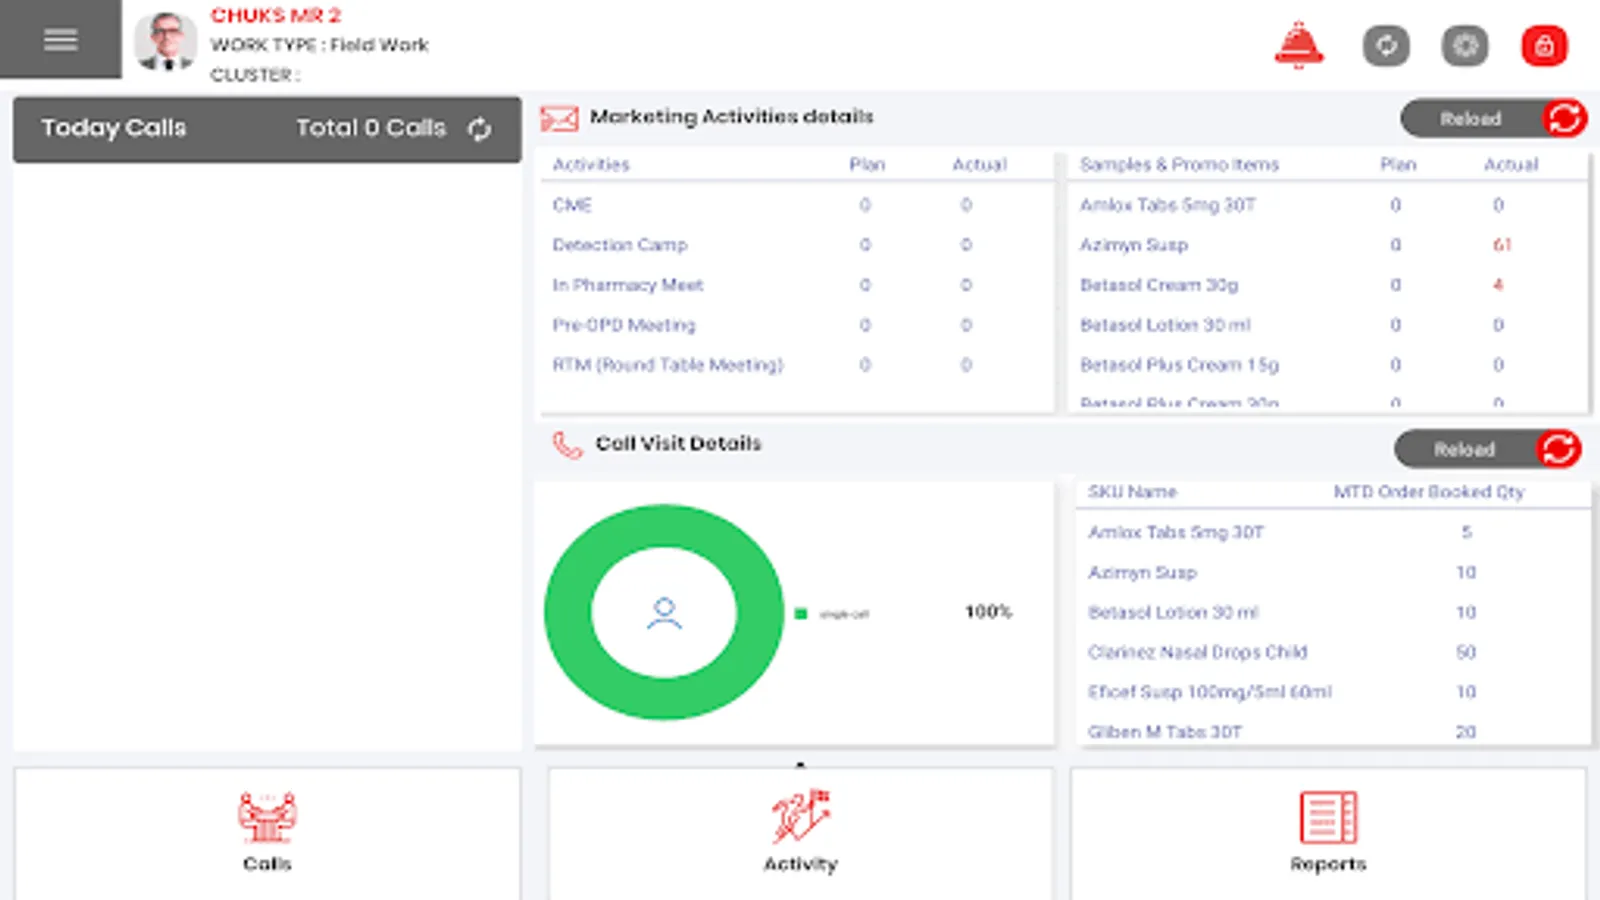Click Betasol Lotion 30 ml in SKU list

tap(1173, 611)
